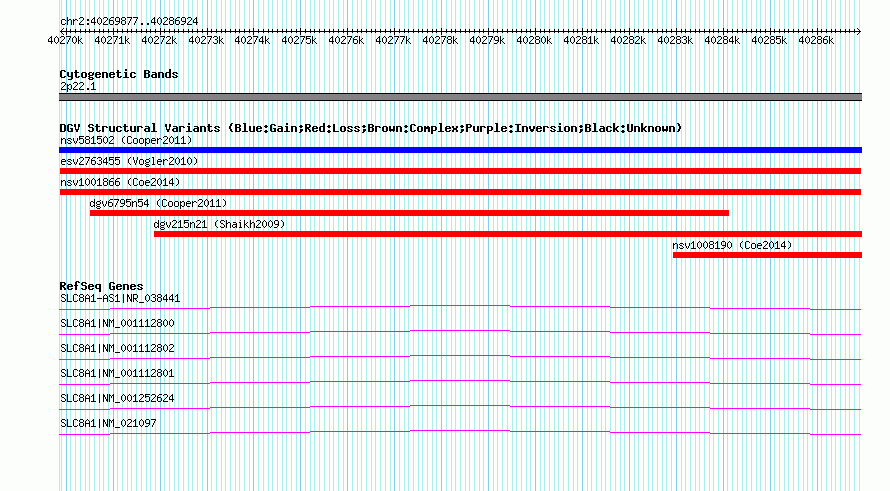Open the nsv581502 (Cooper2011) label
Viewport: 890px width, 491px height.
coord(126,140)
